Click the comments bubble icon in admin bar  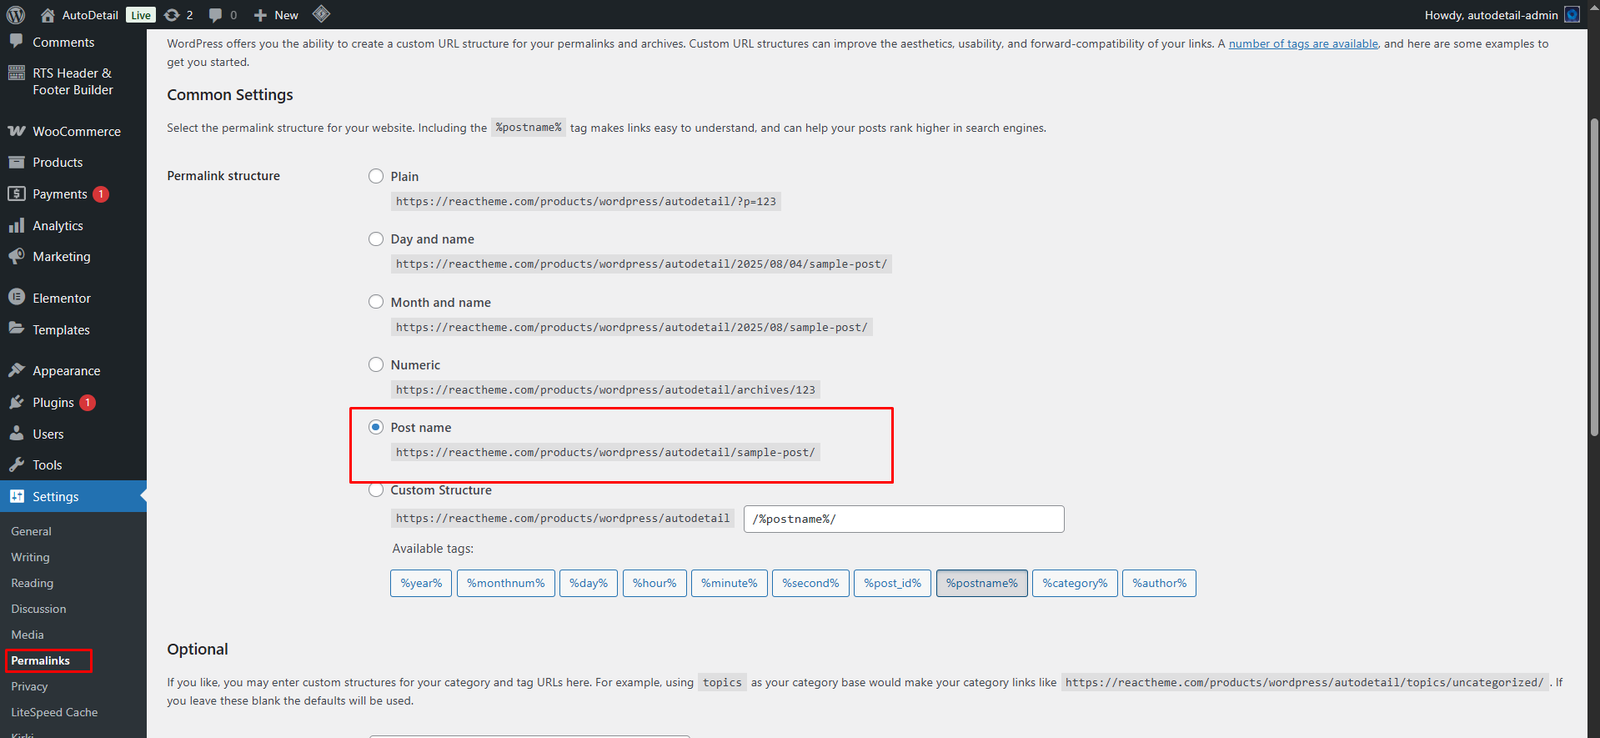tap(216, 15)
